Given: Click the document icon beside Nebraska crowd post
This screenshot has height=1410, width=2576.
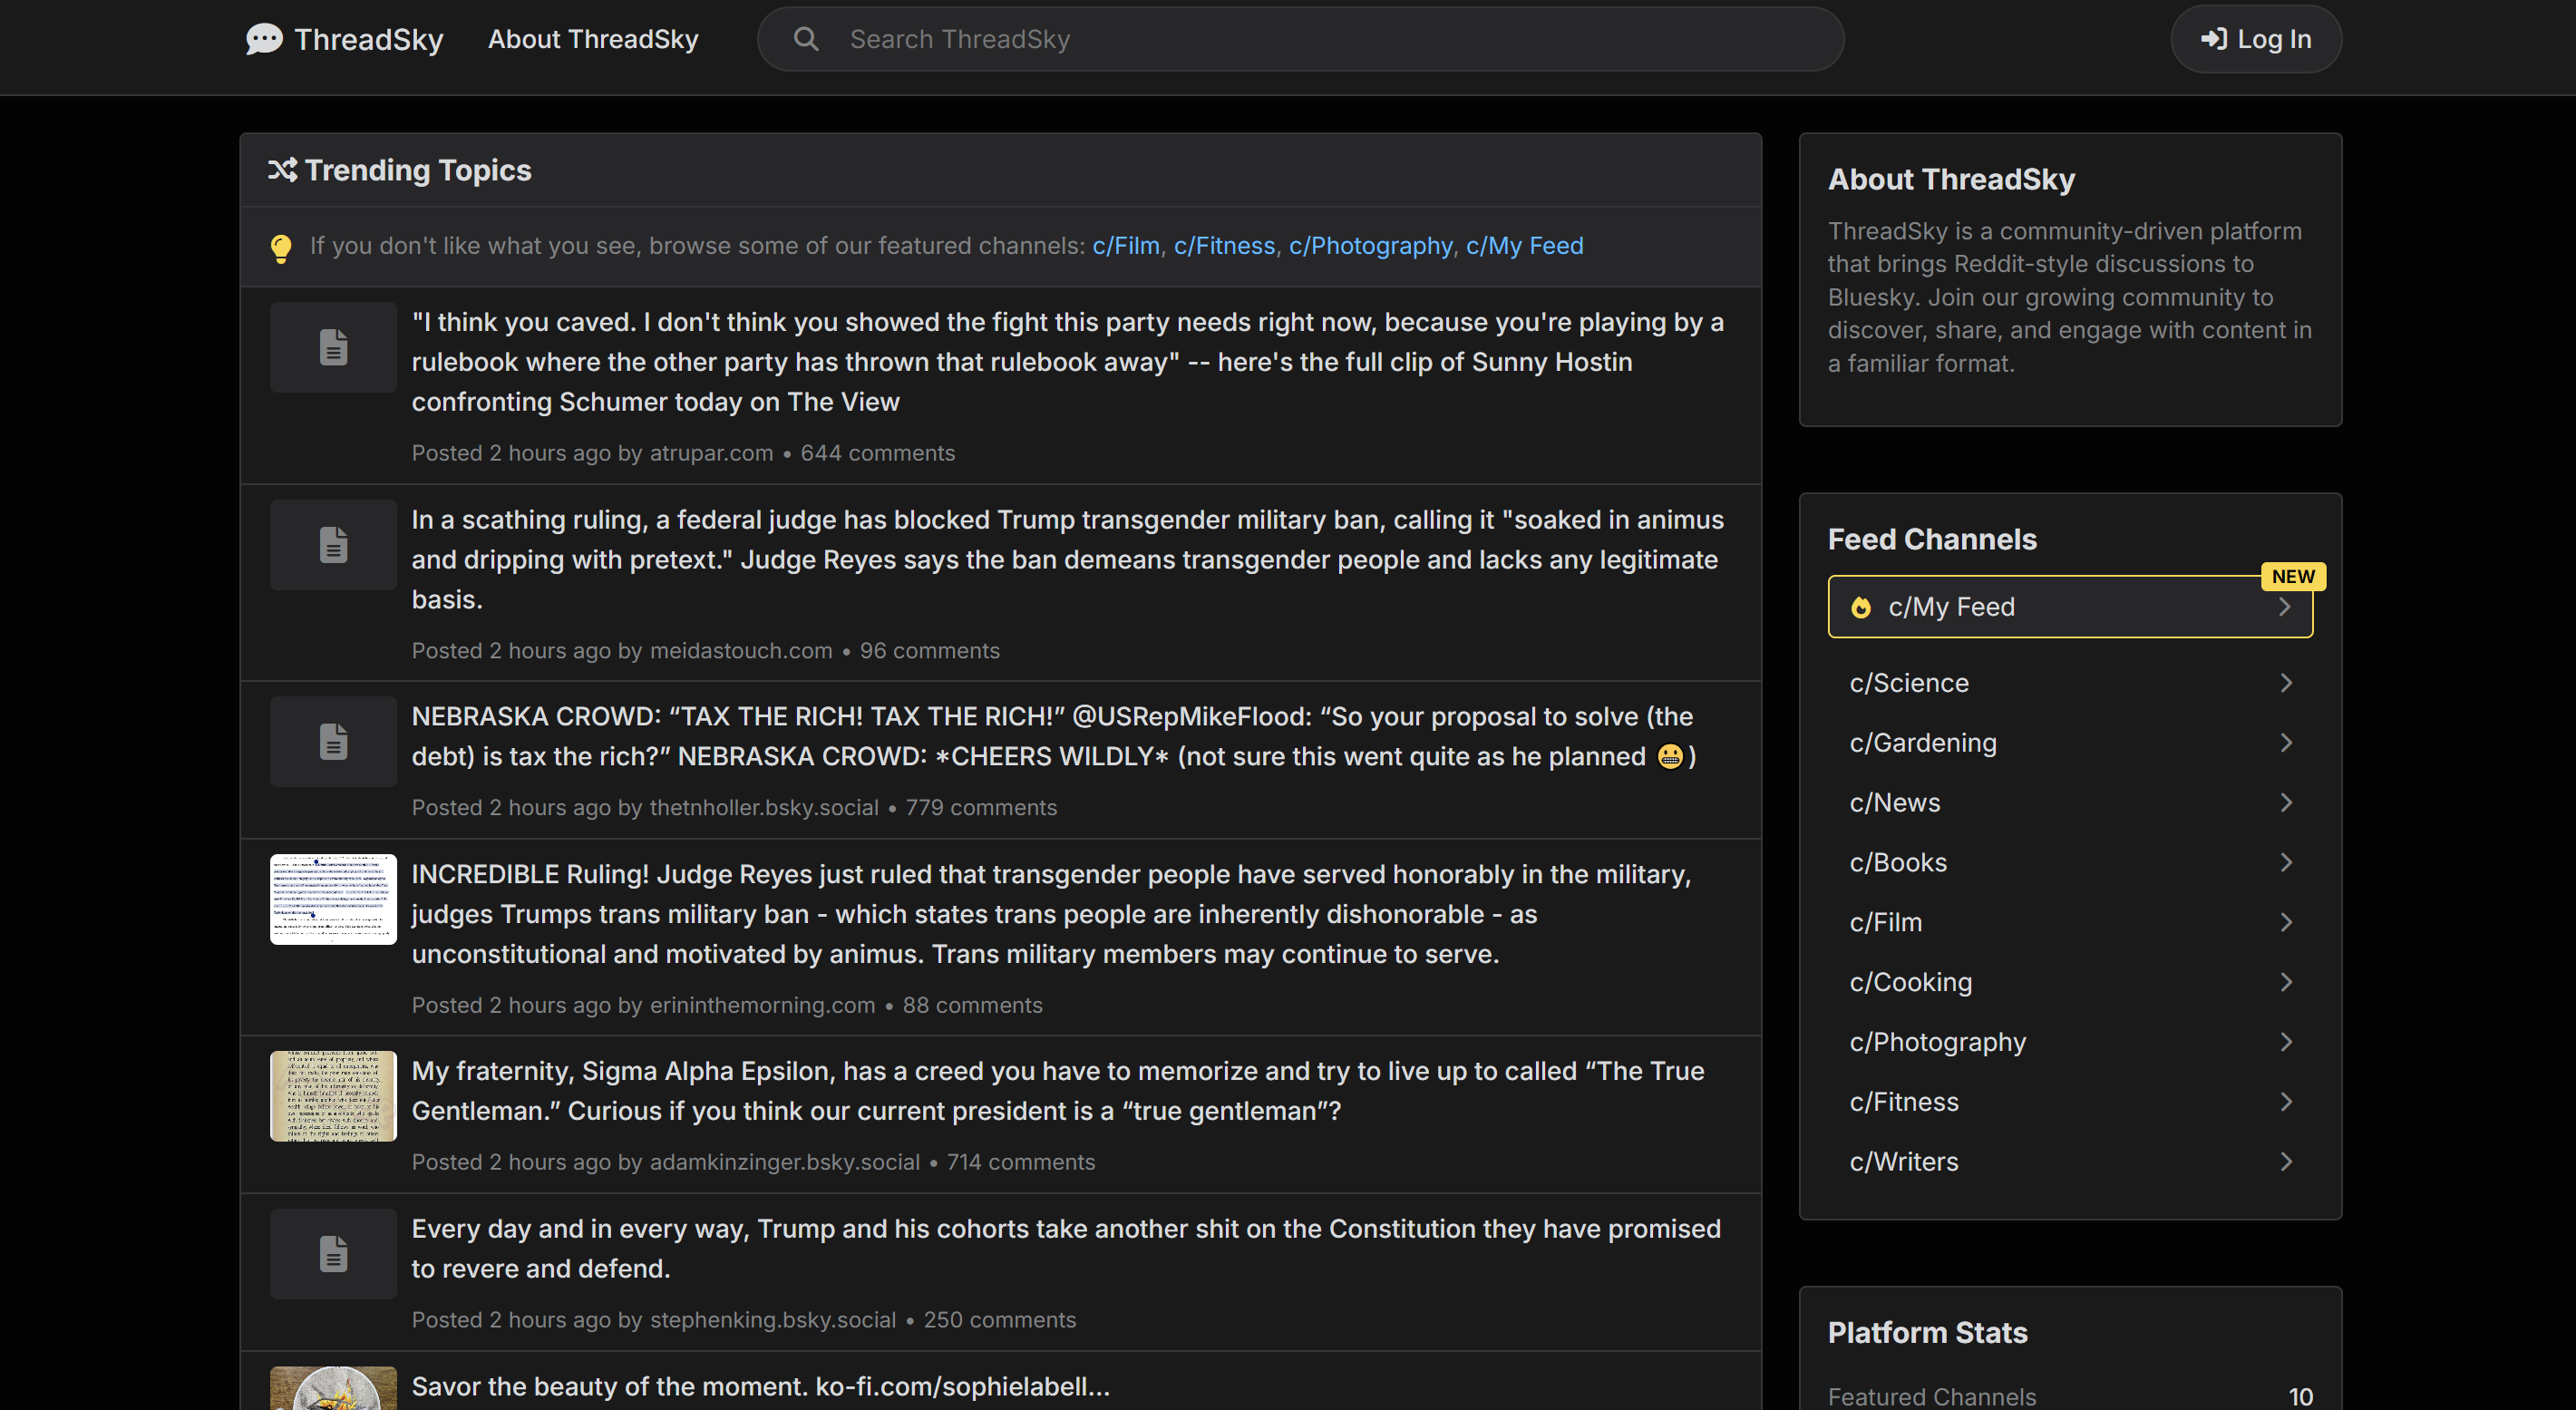Looking at the screenshot, I should (x=333, y=742).
